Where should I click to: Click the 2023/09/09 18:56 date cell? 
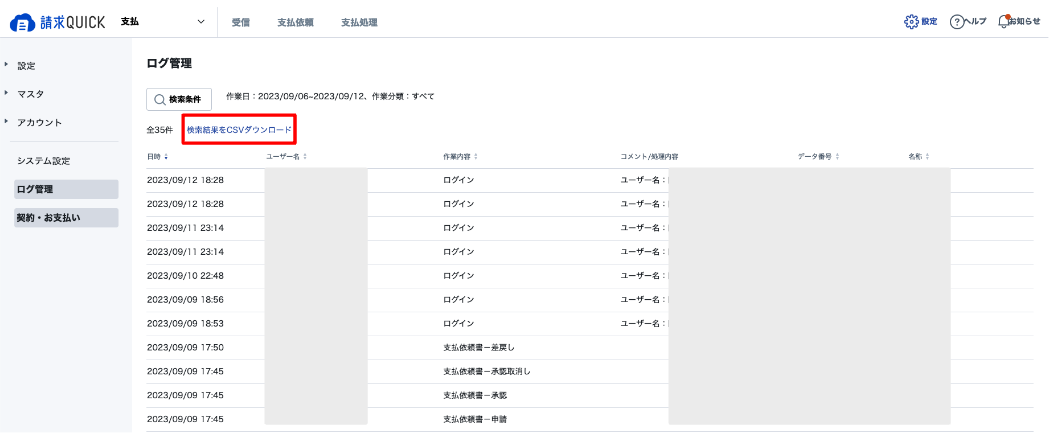pyautogui.click(x=185, y=299)
